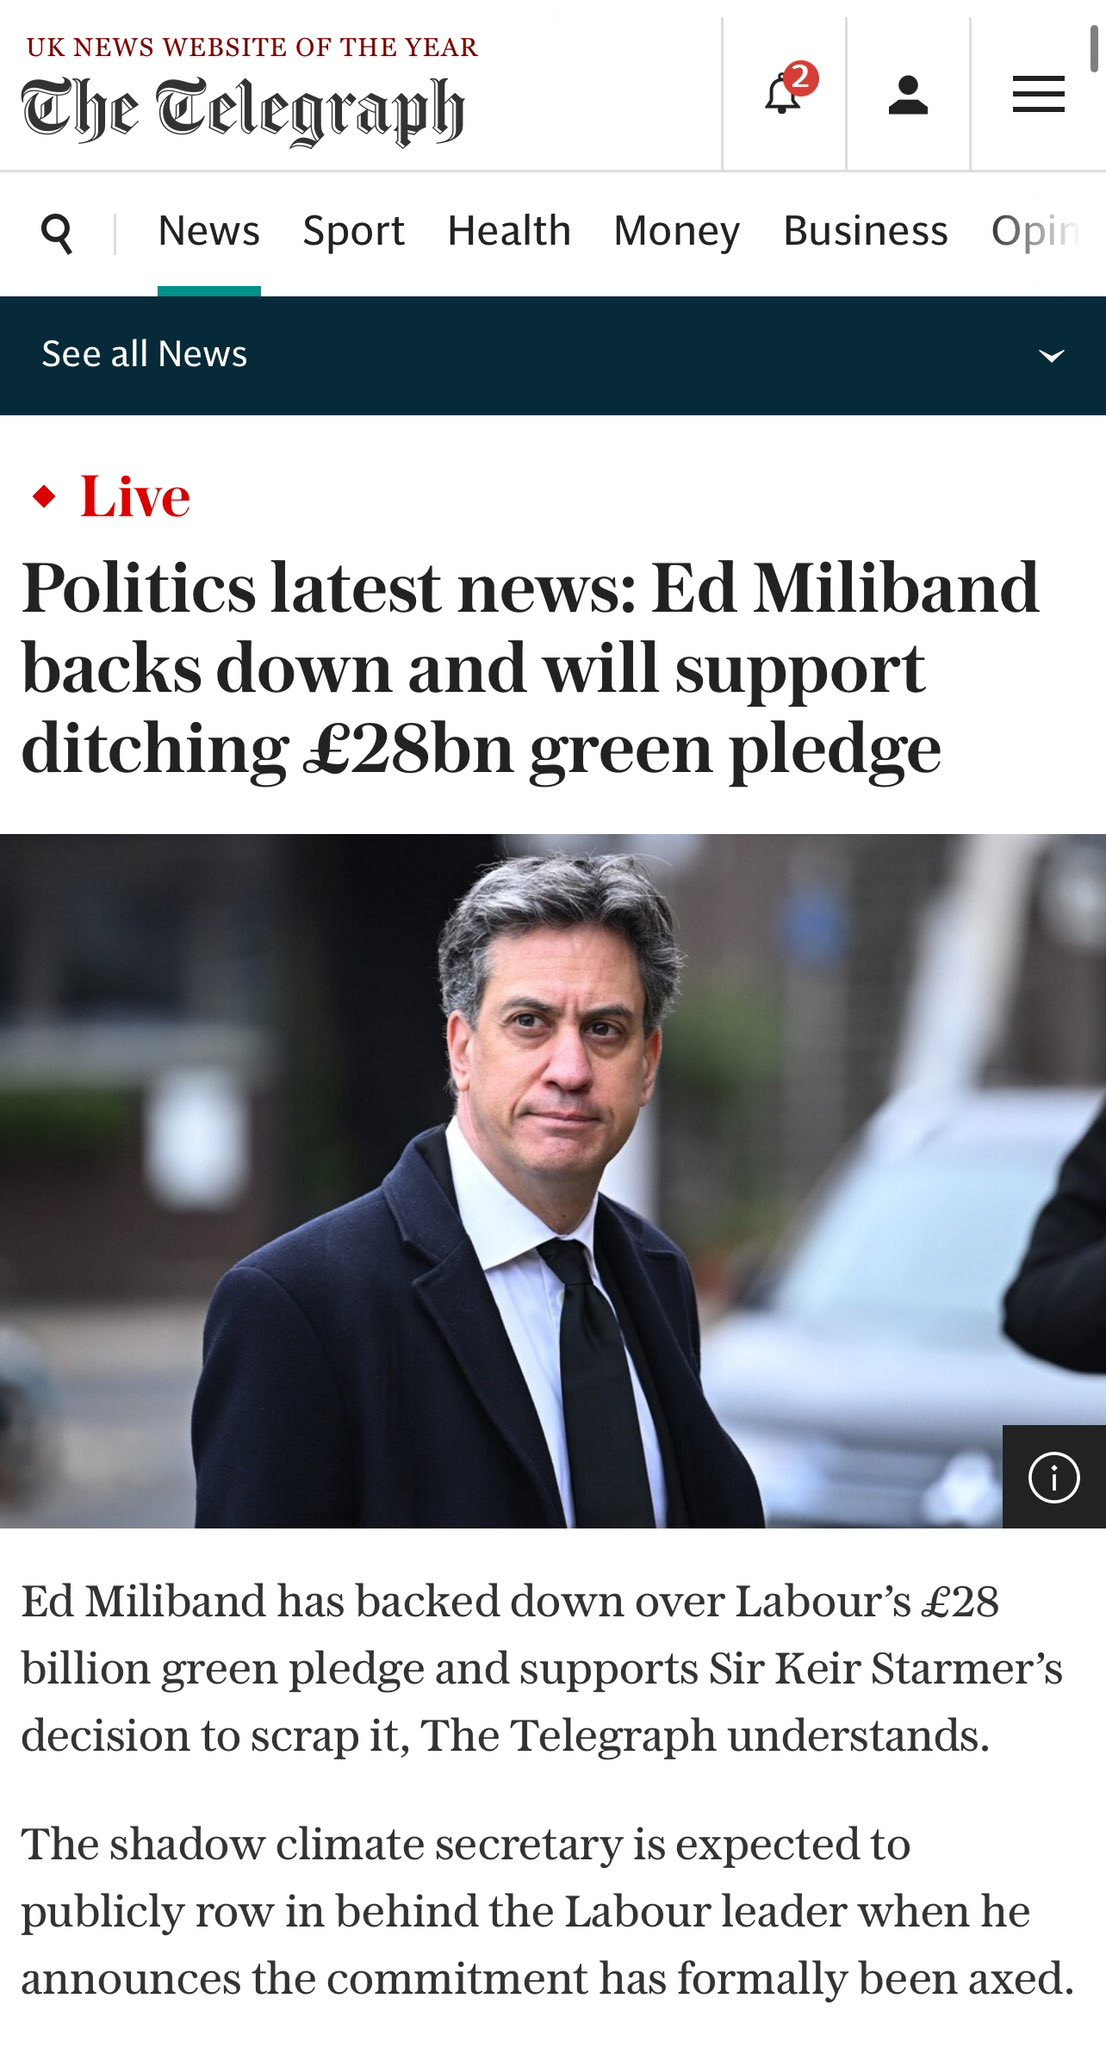Screen dimensions: 1106x2048
Task: Open the hamburger menu icon
Action: pos(1038,95)
